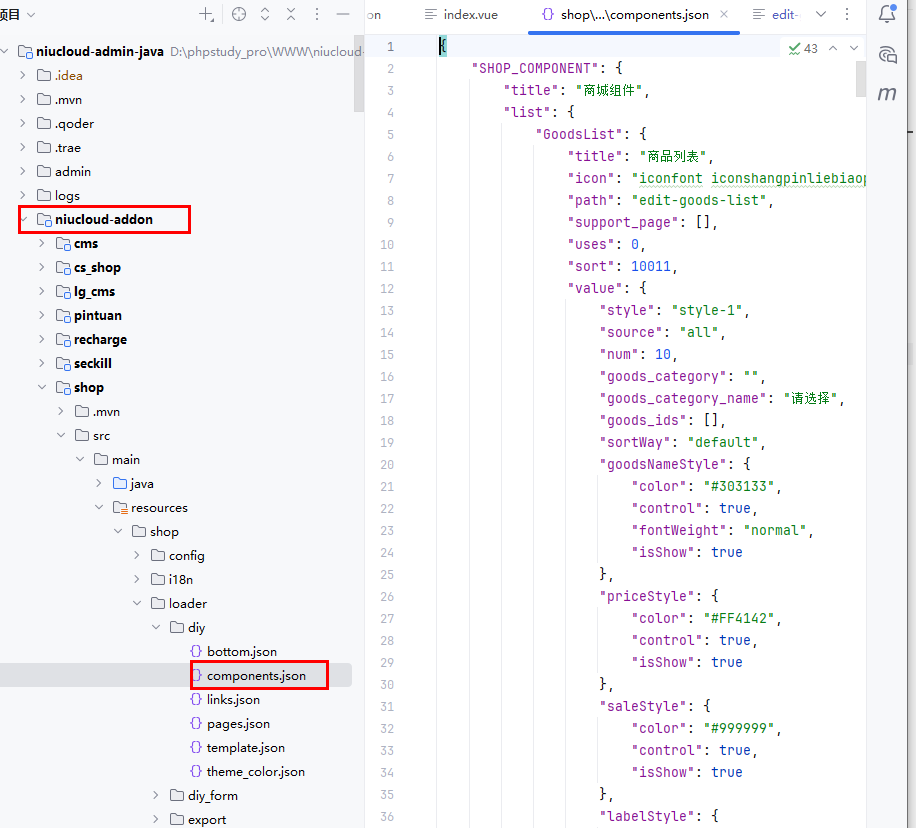Expand the pintuan module folder

click(42, 316)
